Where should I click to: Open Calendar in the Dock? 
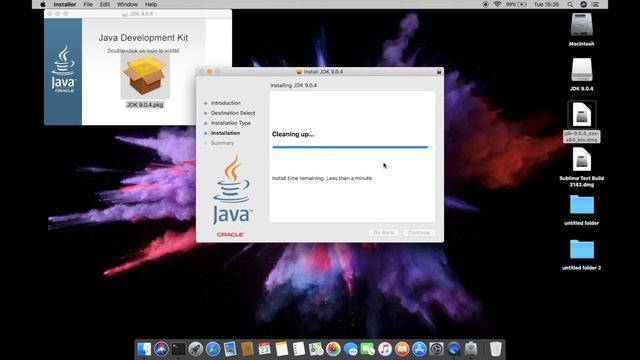click(x=264, y=349)
